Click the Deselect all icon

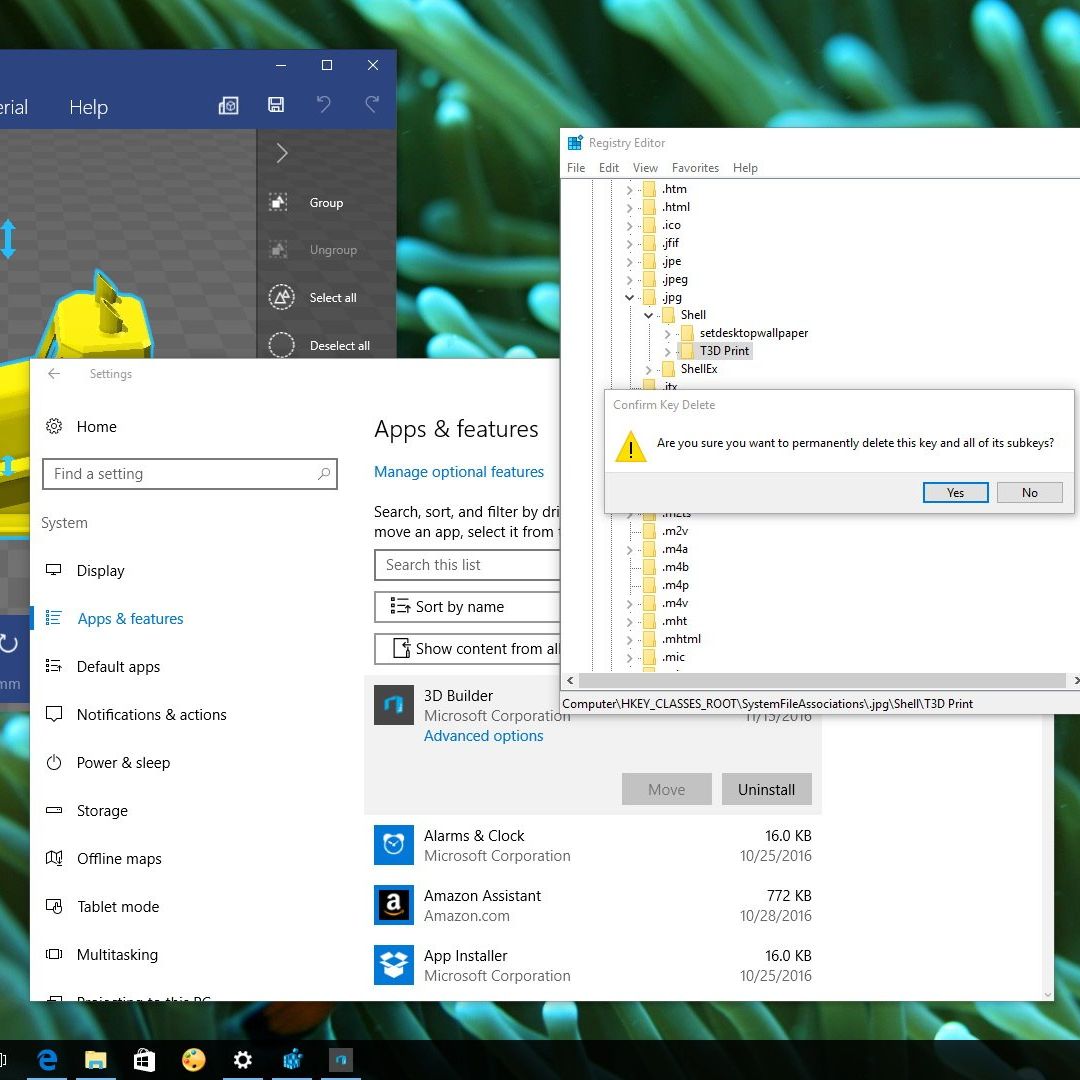(x=281, y=345)
